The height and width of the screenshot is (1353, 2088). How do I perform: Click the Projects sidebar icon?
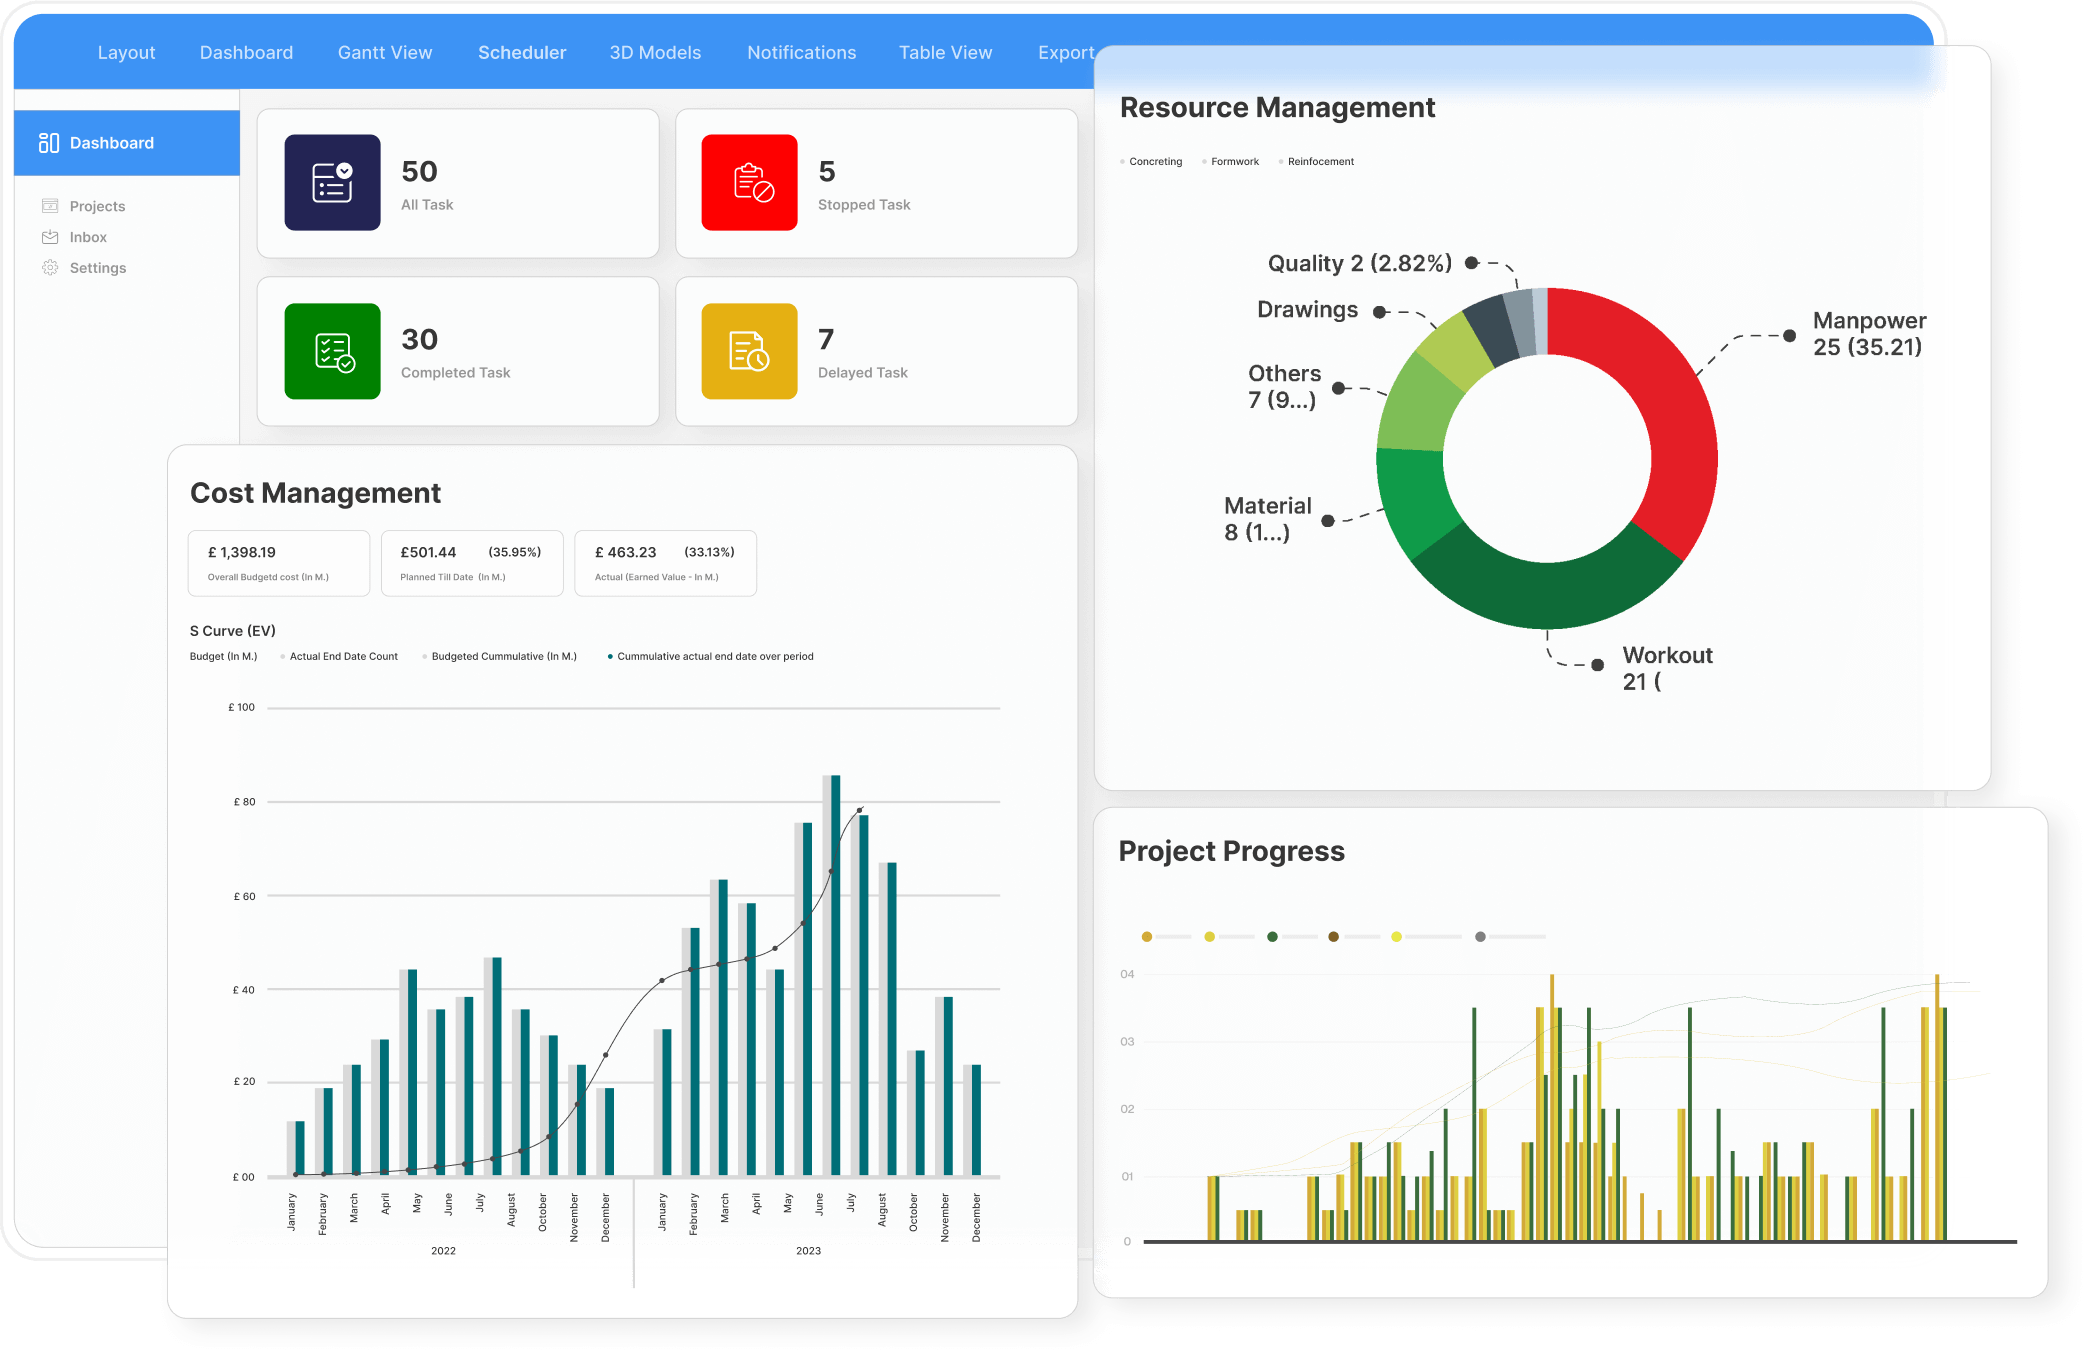click(x=50, y=206)
